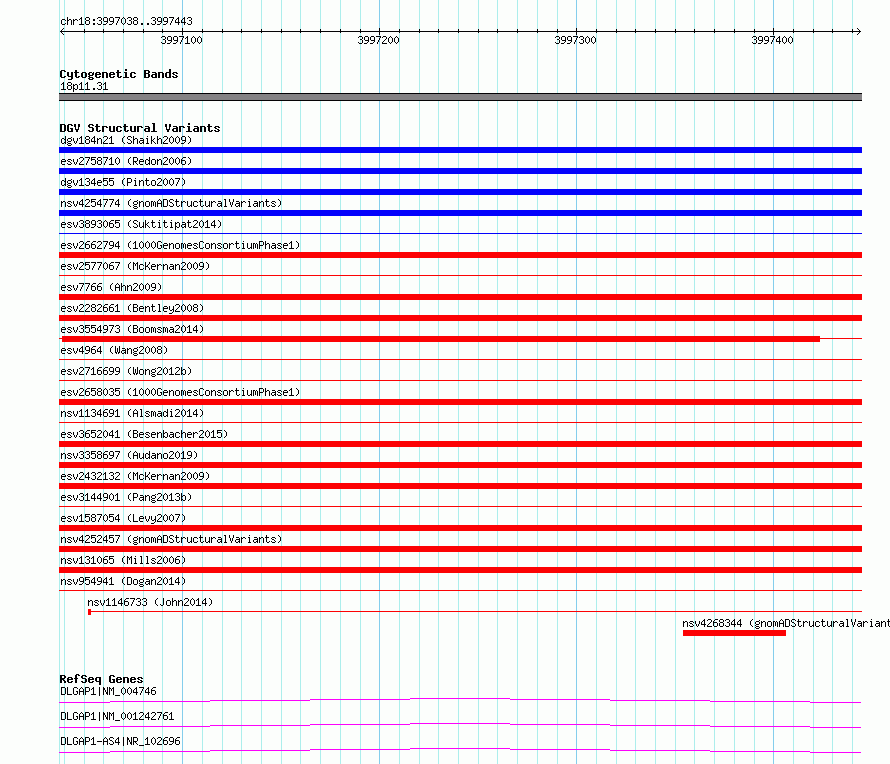This screenshot has width=890, height=764.
Task: Open esv2282661 (Bentley2008) variant
Action: coord(132,308)
